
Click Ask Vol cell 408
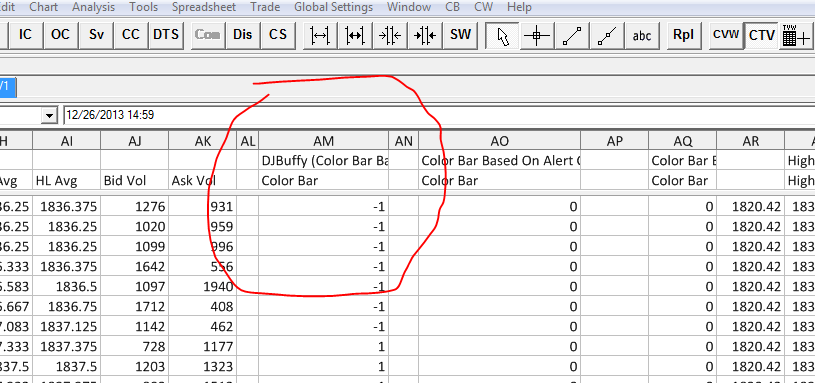[x=203, y=307]
